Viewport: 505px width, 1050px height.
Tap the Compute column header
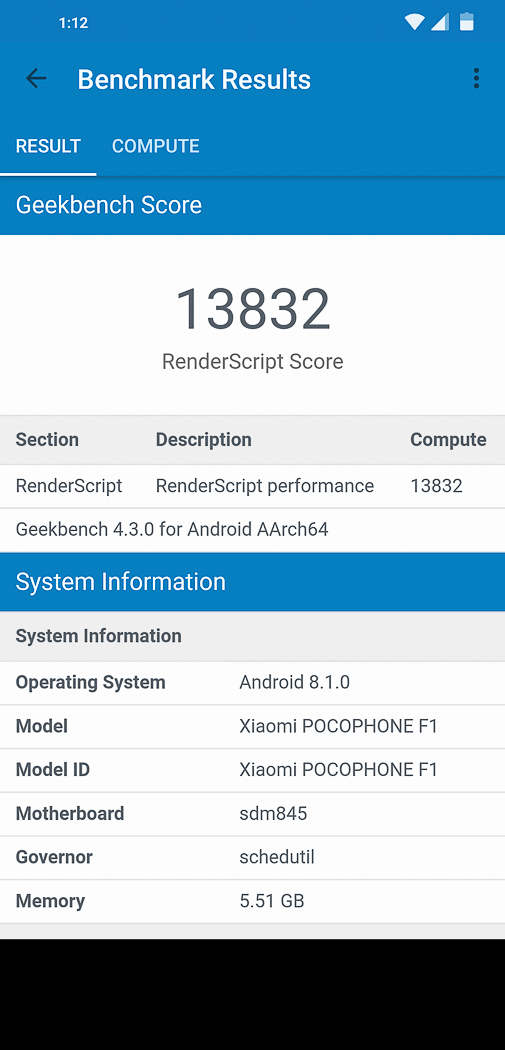pos(448,440)
